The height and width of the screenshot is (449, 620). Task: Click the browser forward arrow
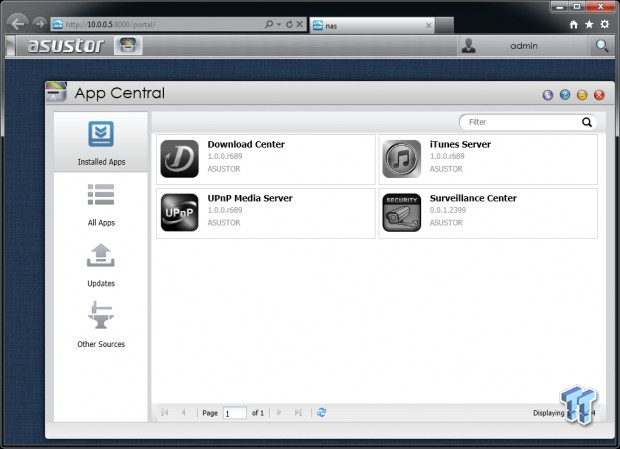pyautogui.click(x=39, y=24)
